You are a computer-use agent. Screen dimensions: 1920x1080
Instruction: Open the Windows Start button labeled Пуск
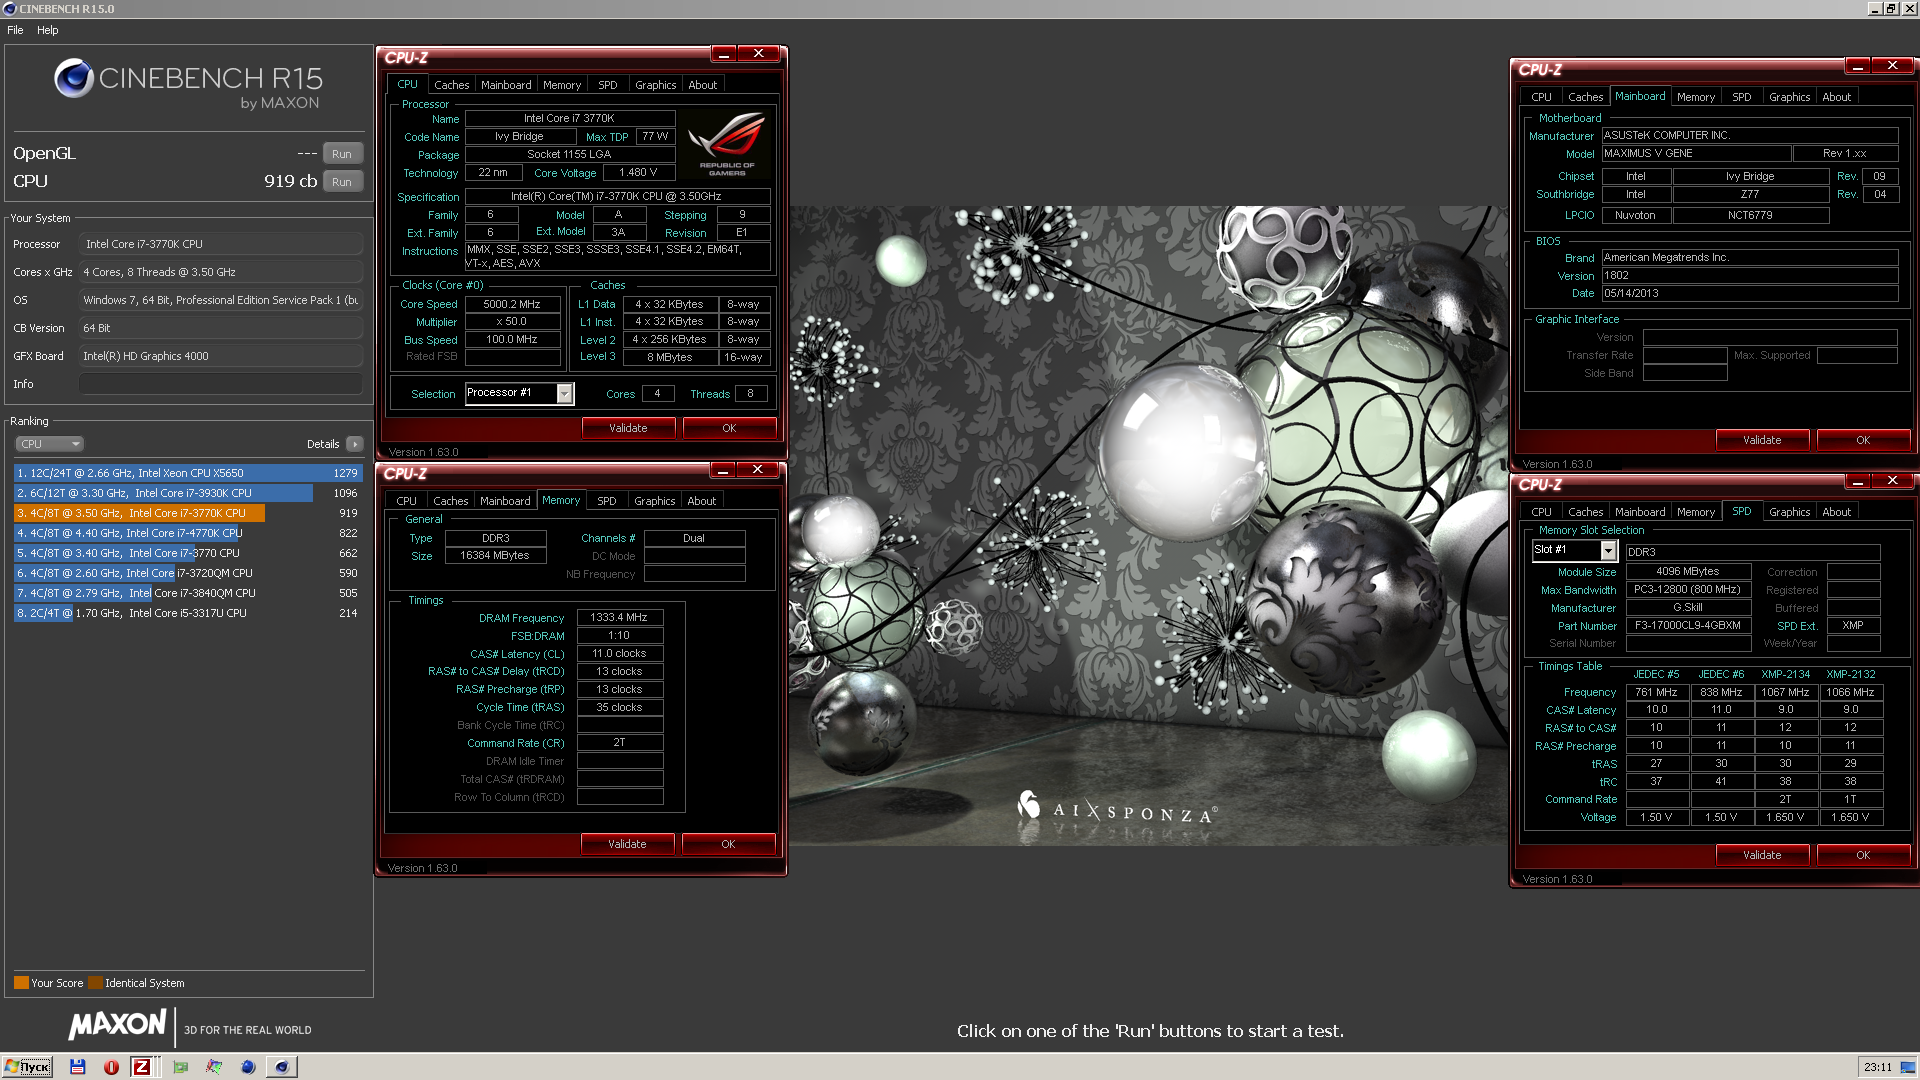(27, 1067)
